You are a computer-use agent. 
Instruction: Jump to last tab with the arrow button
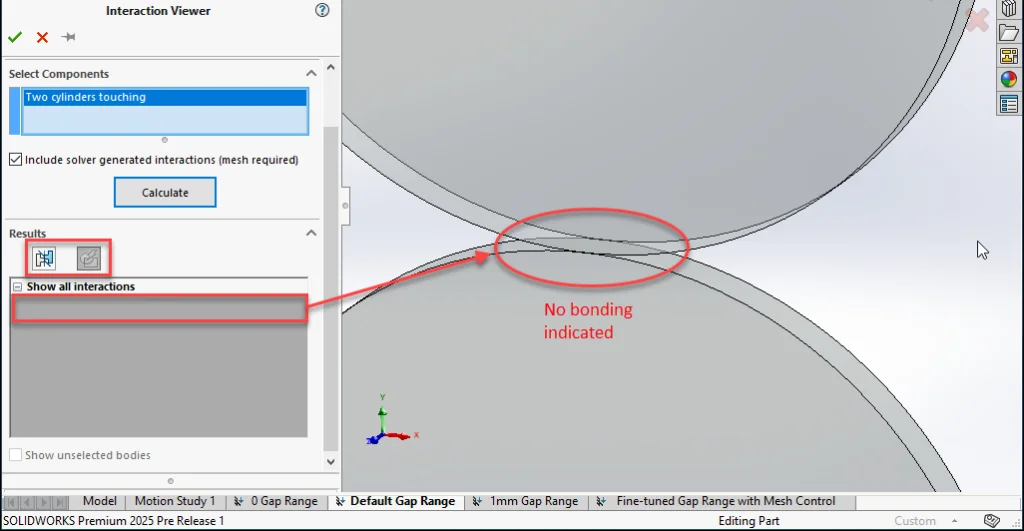point(59,502)
